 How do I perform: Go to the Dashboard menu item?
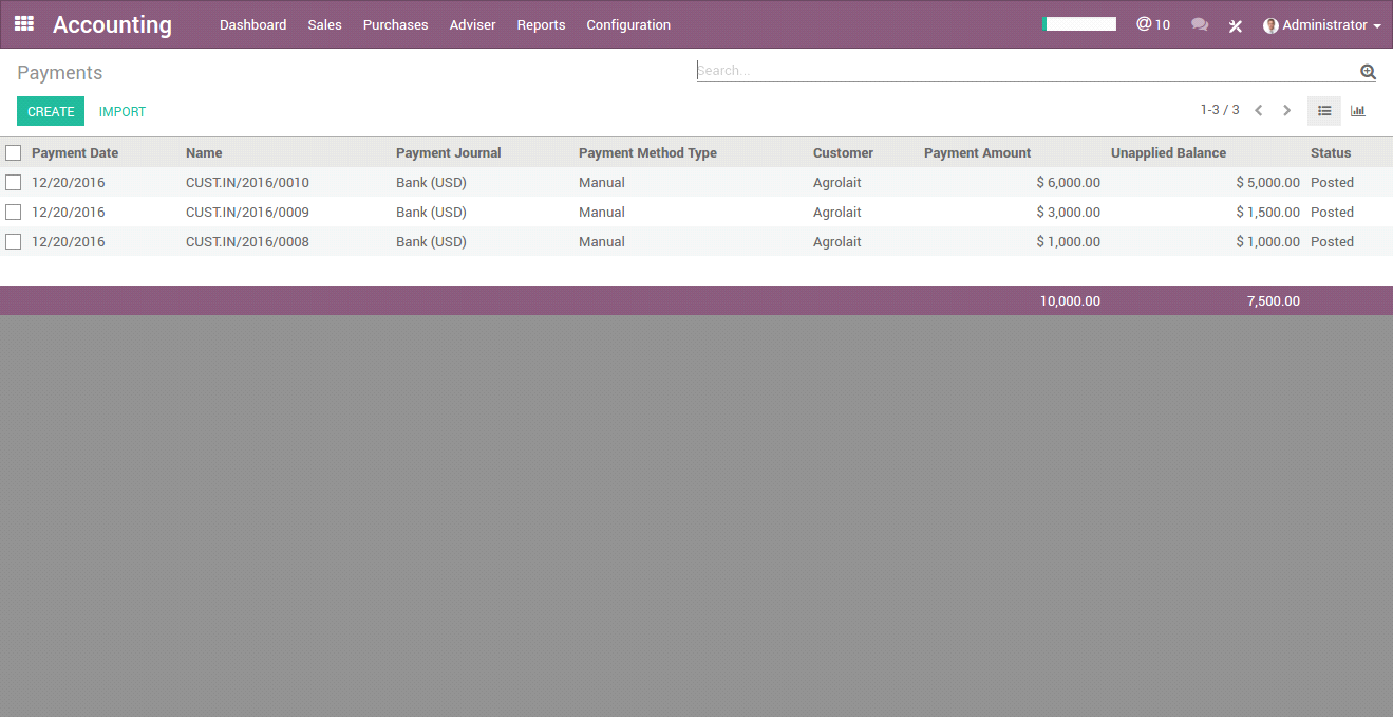coord(253,25)
